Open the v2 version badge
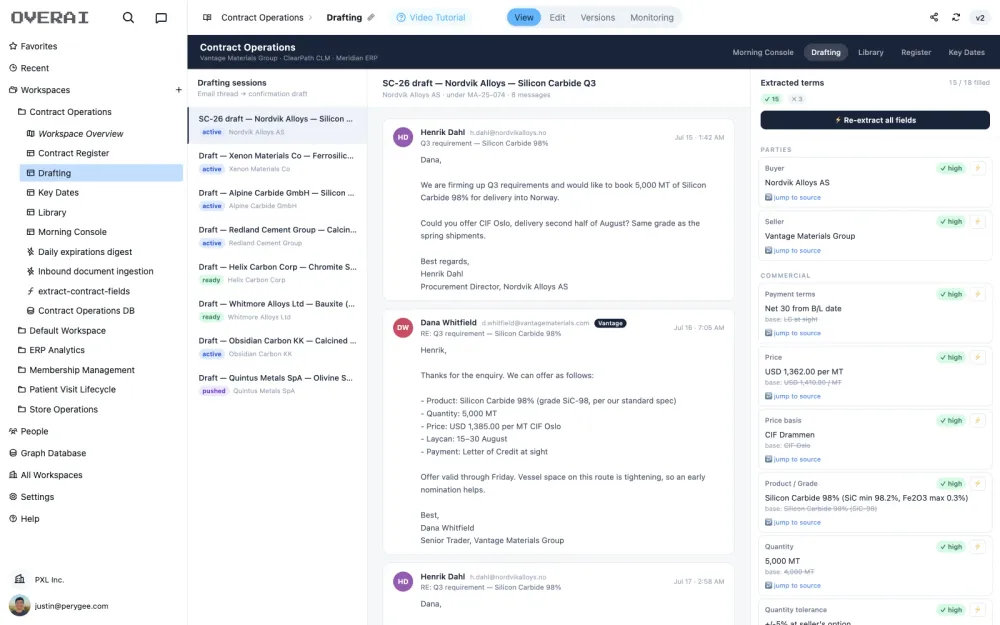The width and height of the screenshot is (1000, 625). pyautogui.click(x=980, y=17)
